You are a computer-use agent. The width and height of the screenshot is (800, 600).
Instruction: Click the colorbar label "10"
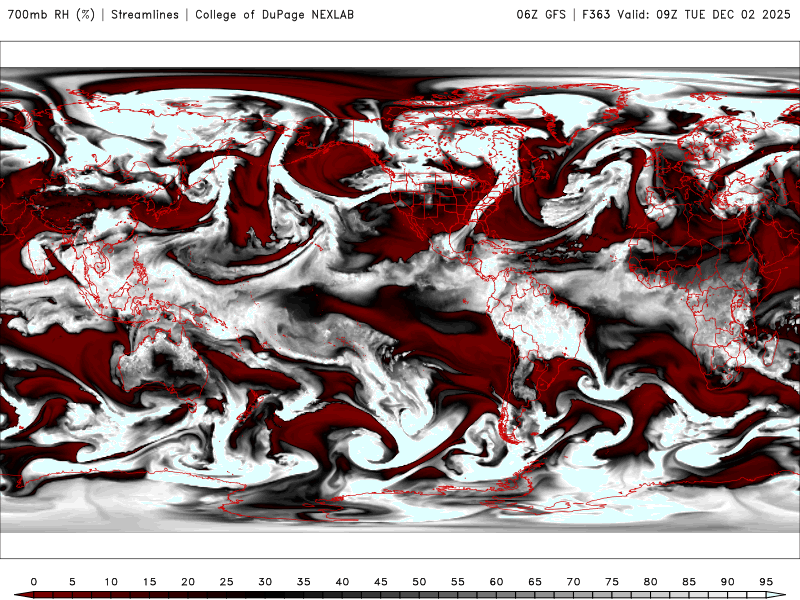pyautogui.click(x=111, y=582)
